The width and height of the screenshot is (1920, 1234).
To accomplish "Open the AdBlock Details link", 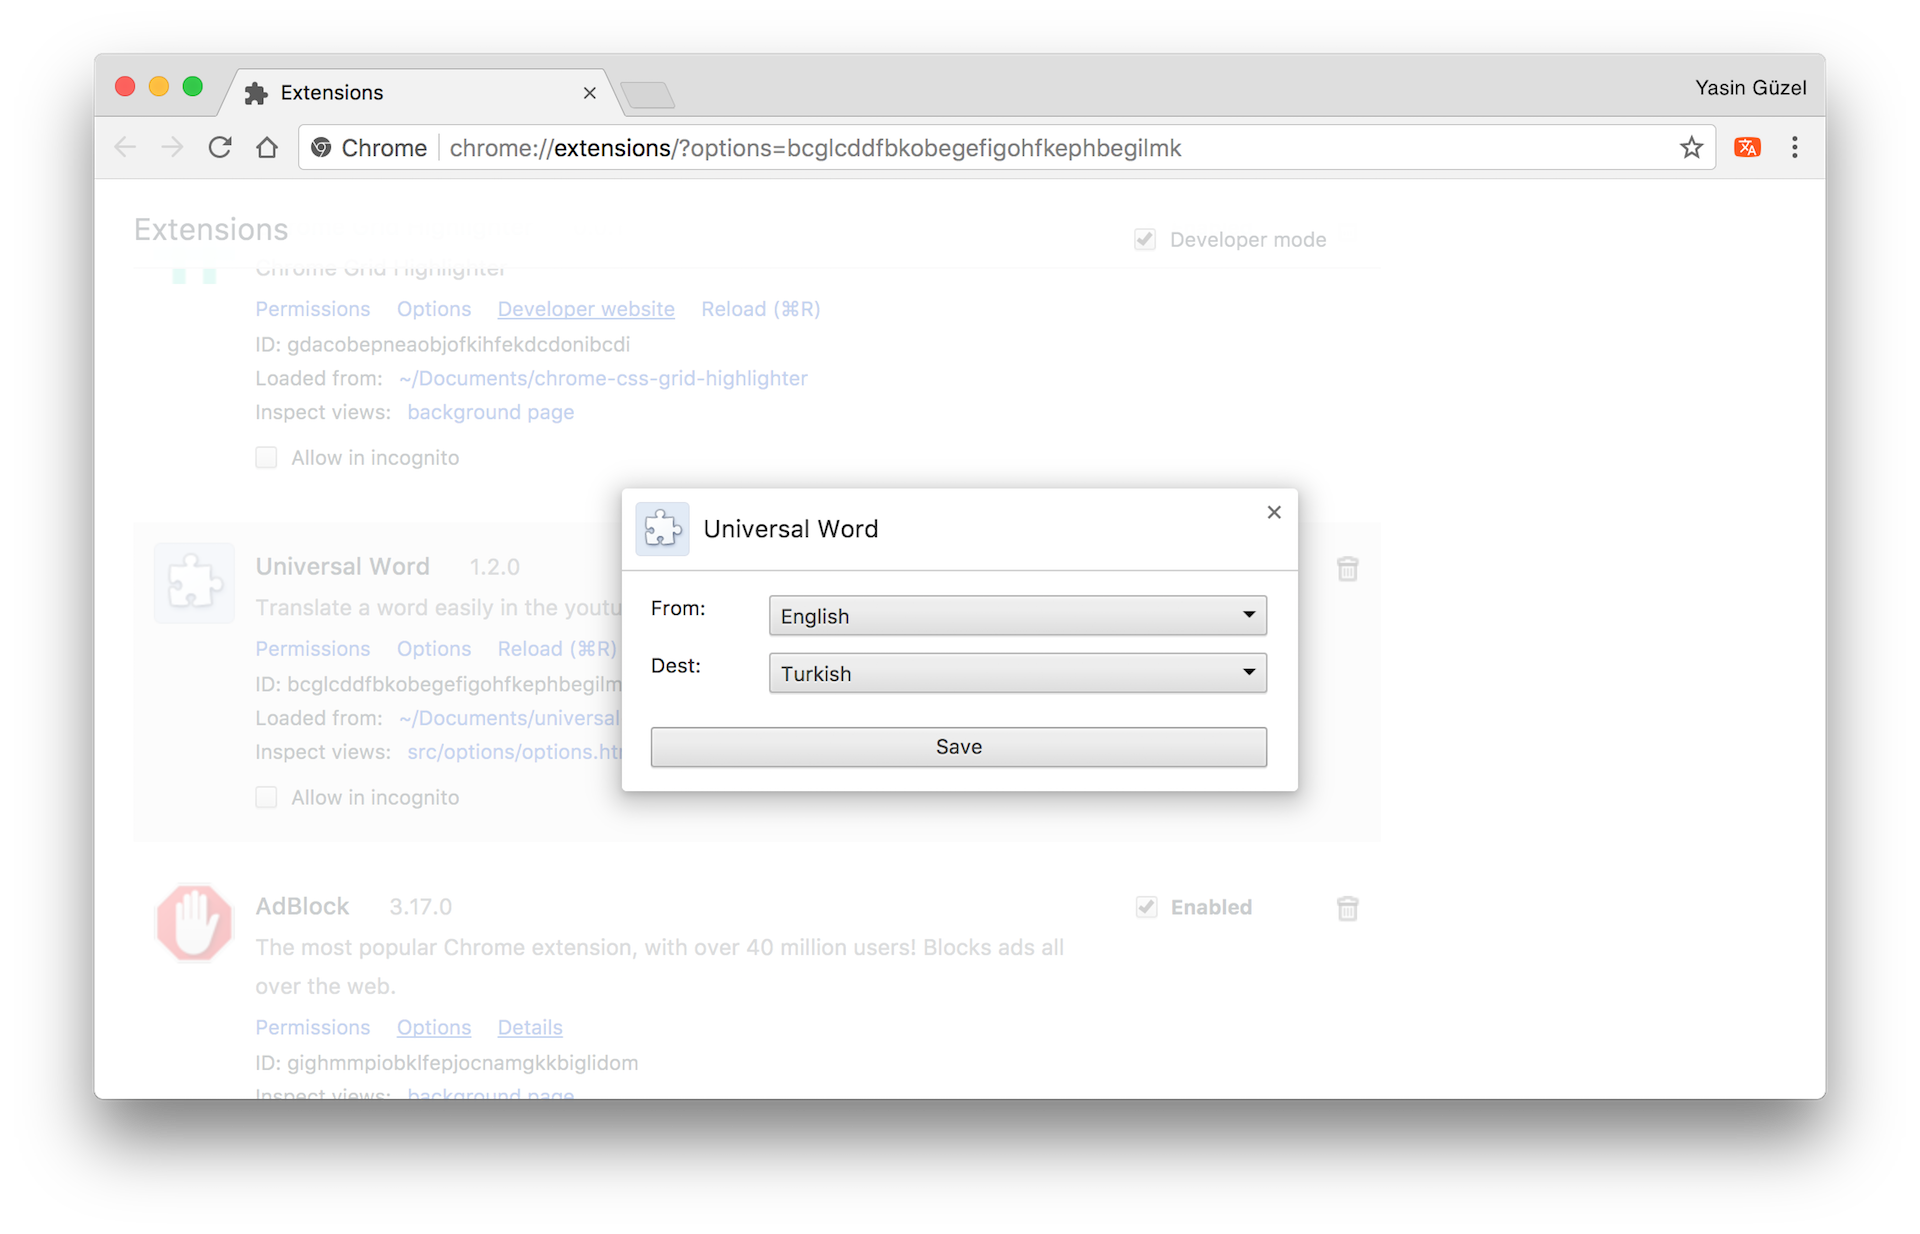I will coord(530,1027).
